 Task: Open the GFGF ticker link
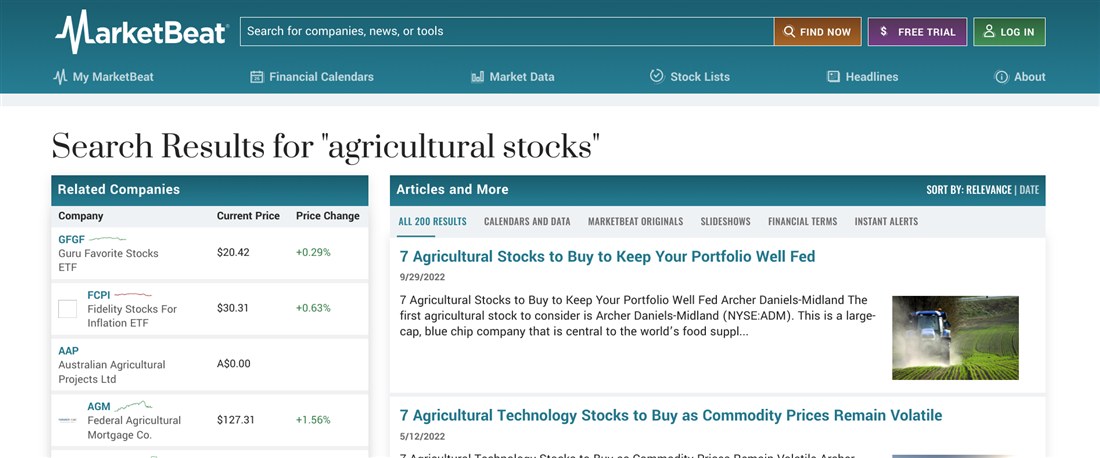point(71,240)
